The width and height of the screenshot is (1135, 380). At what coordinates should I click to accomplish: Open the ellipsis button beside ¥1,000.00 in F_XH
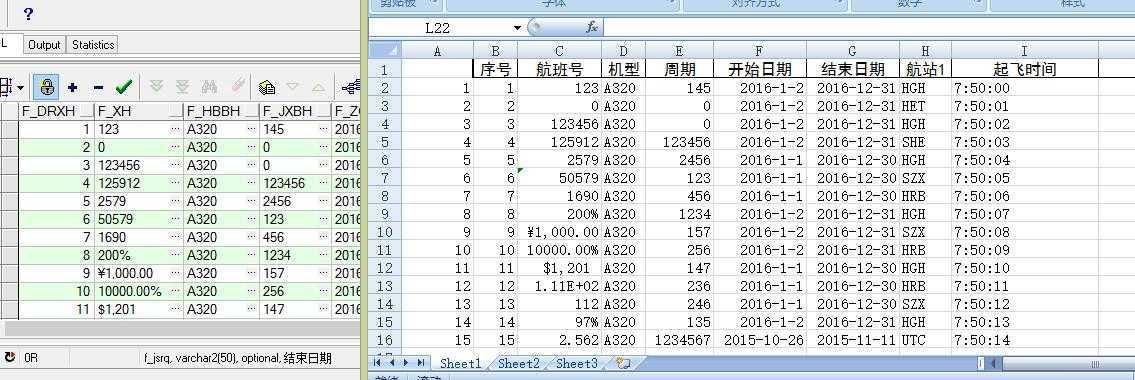(176, 273)
